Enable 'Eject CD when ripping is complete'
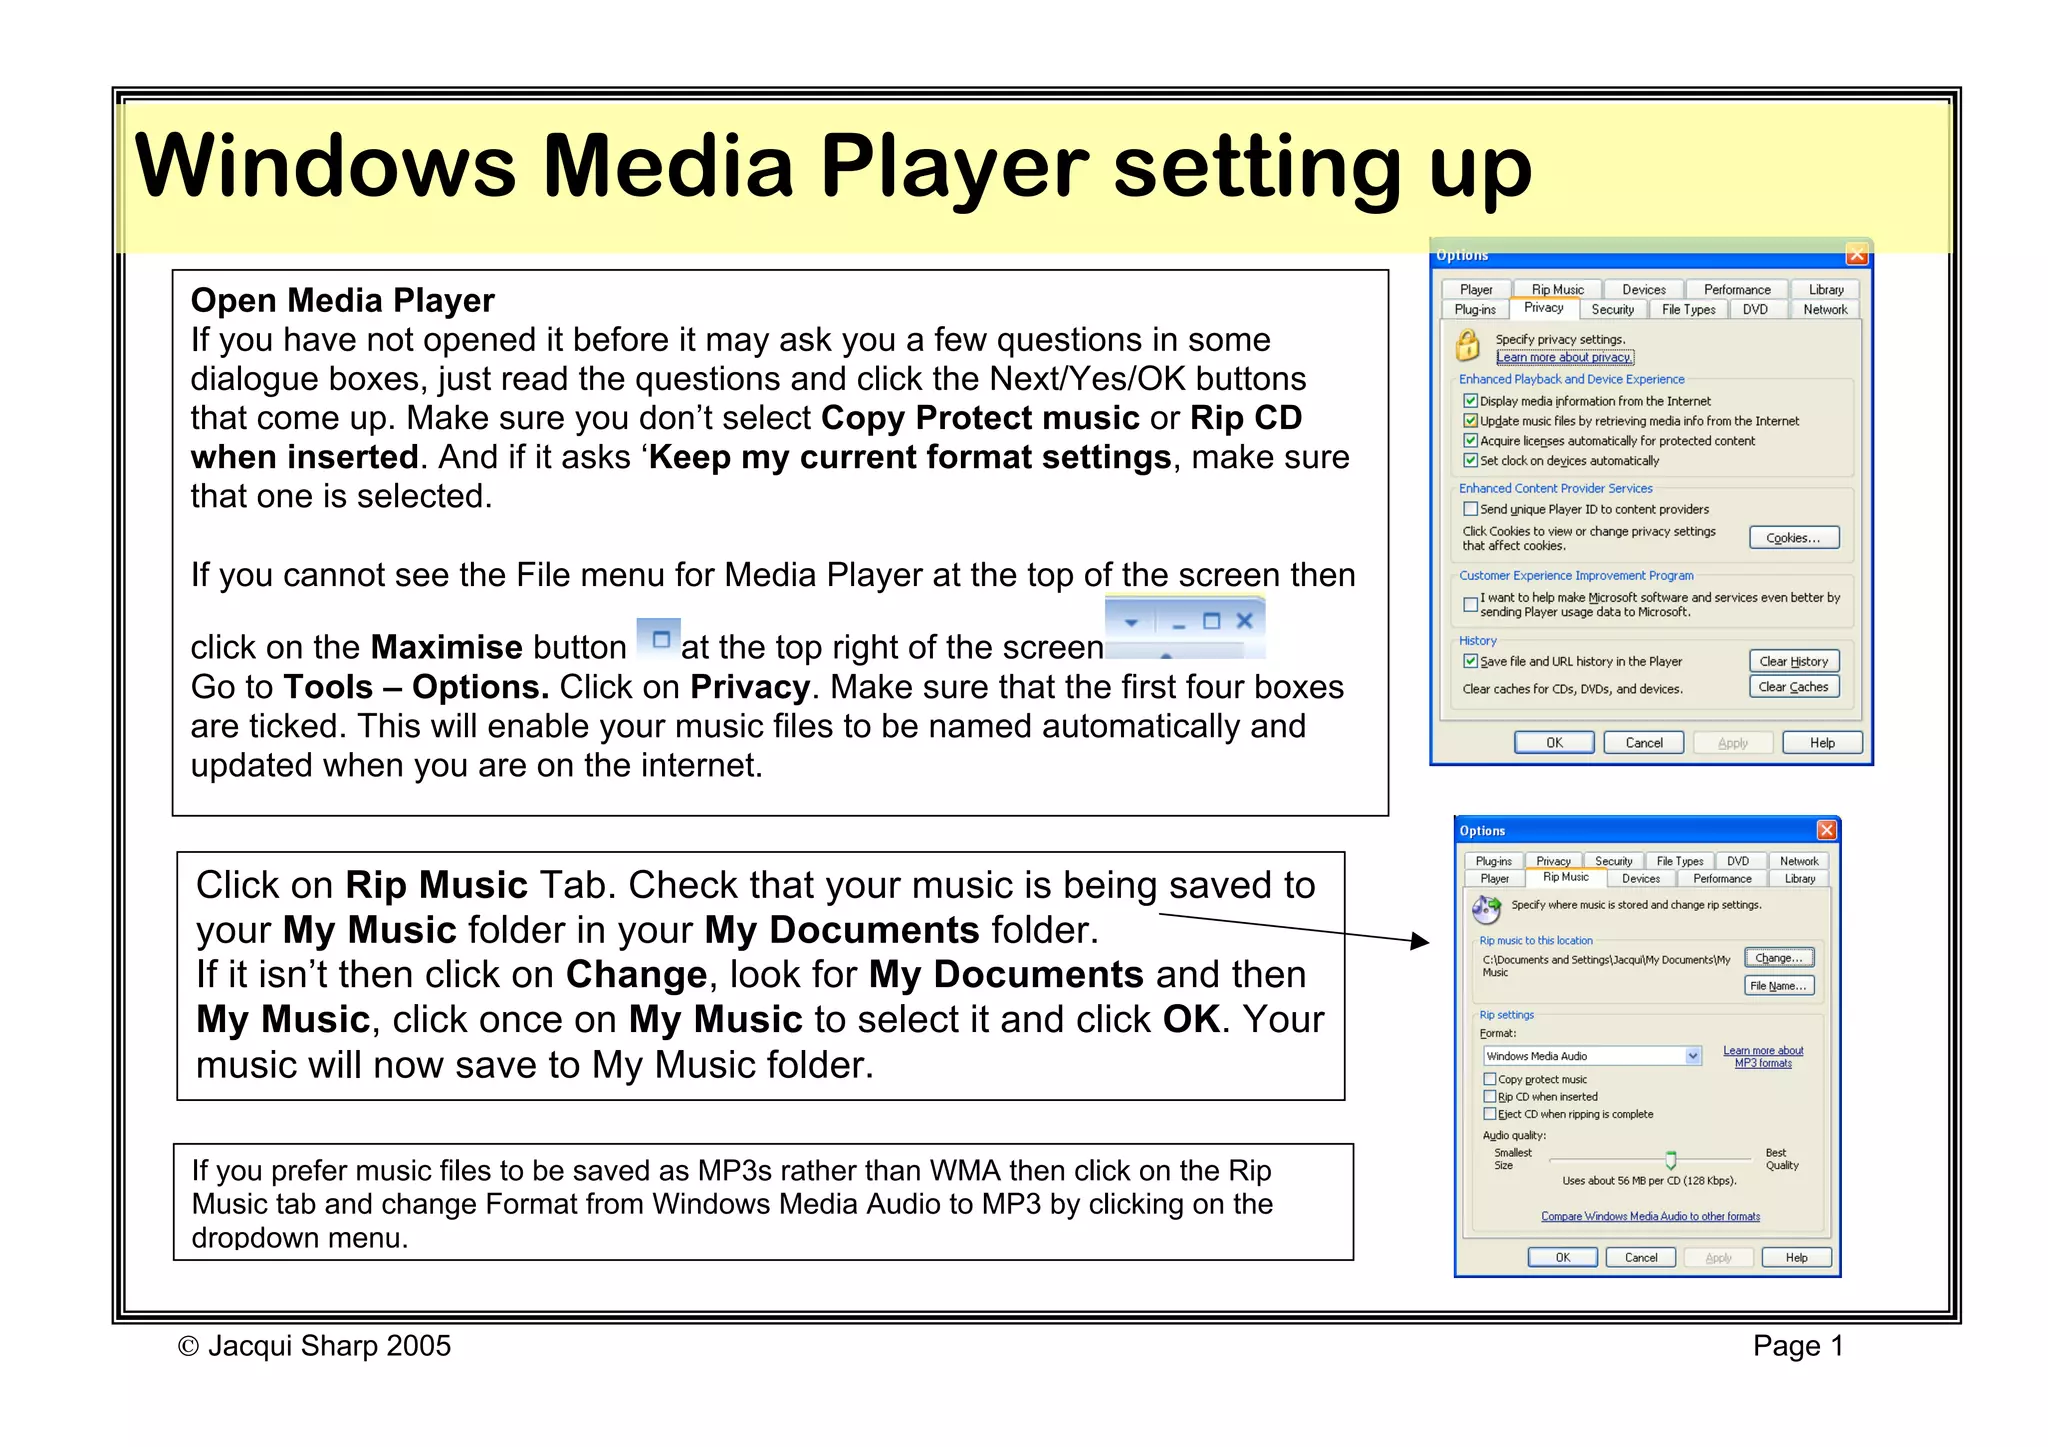 (x=1490, y=1114)
